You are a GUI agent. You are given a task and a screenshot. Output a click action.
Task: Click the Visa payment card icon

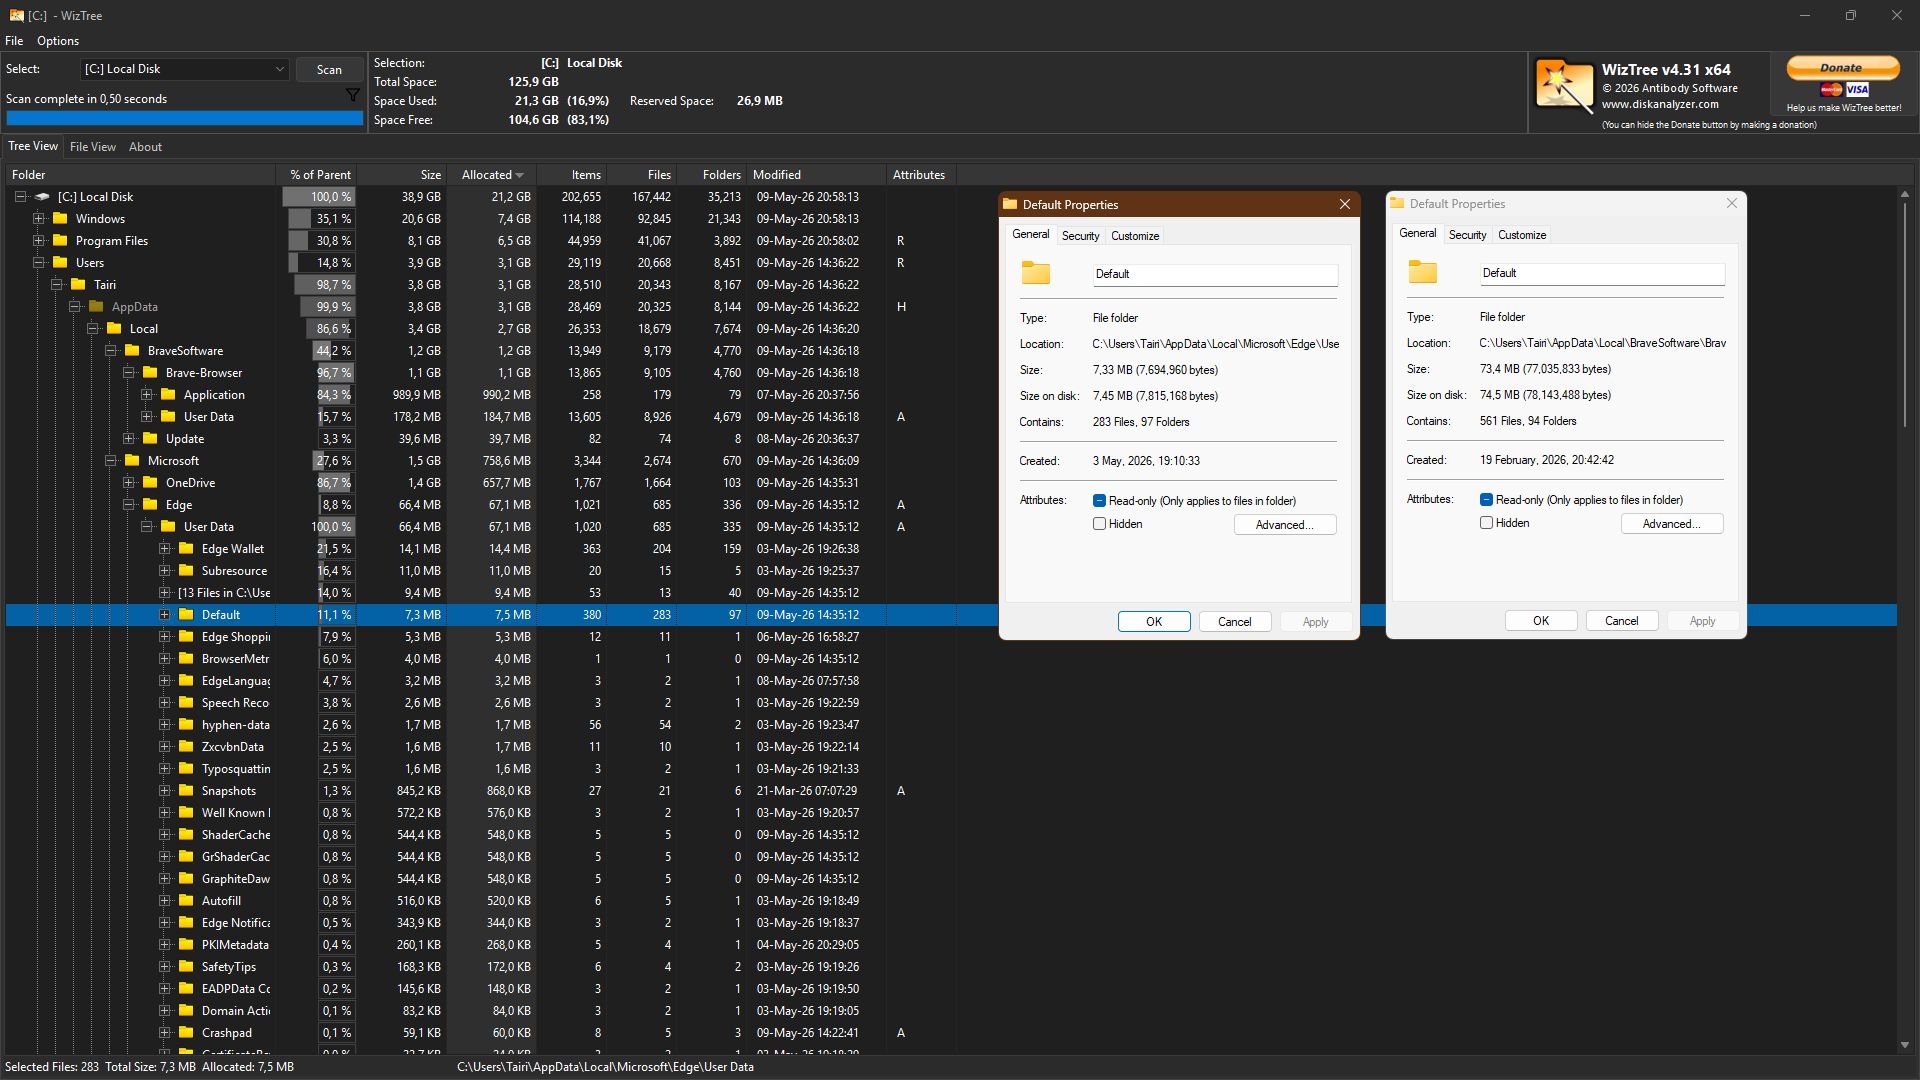point(1857,90)
